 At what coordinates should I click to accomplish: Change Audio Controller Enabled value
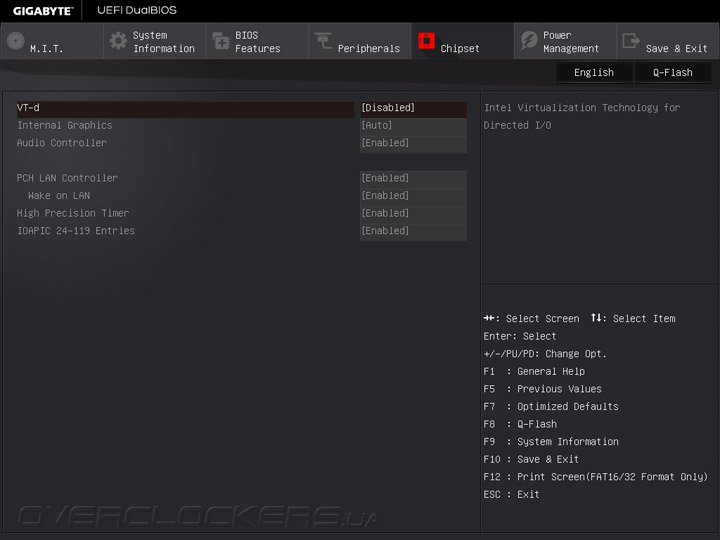pos(413,143)
